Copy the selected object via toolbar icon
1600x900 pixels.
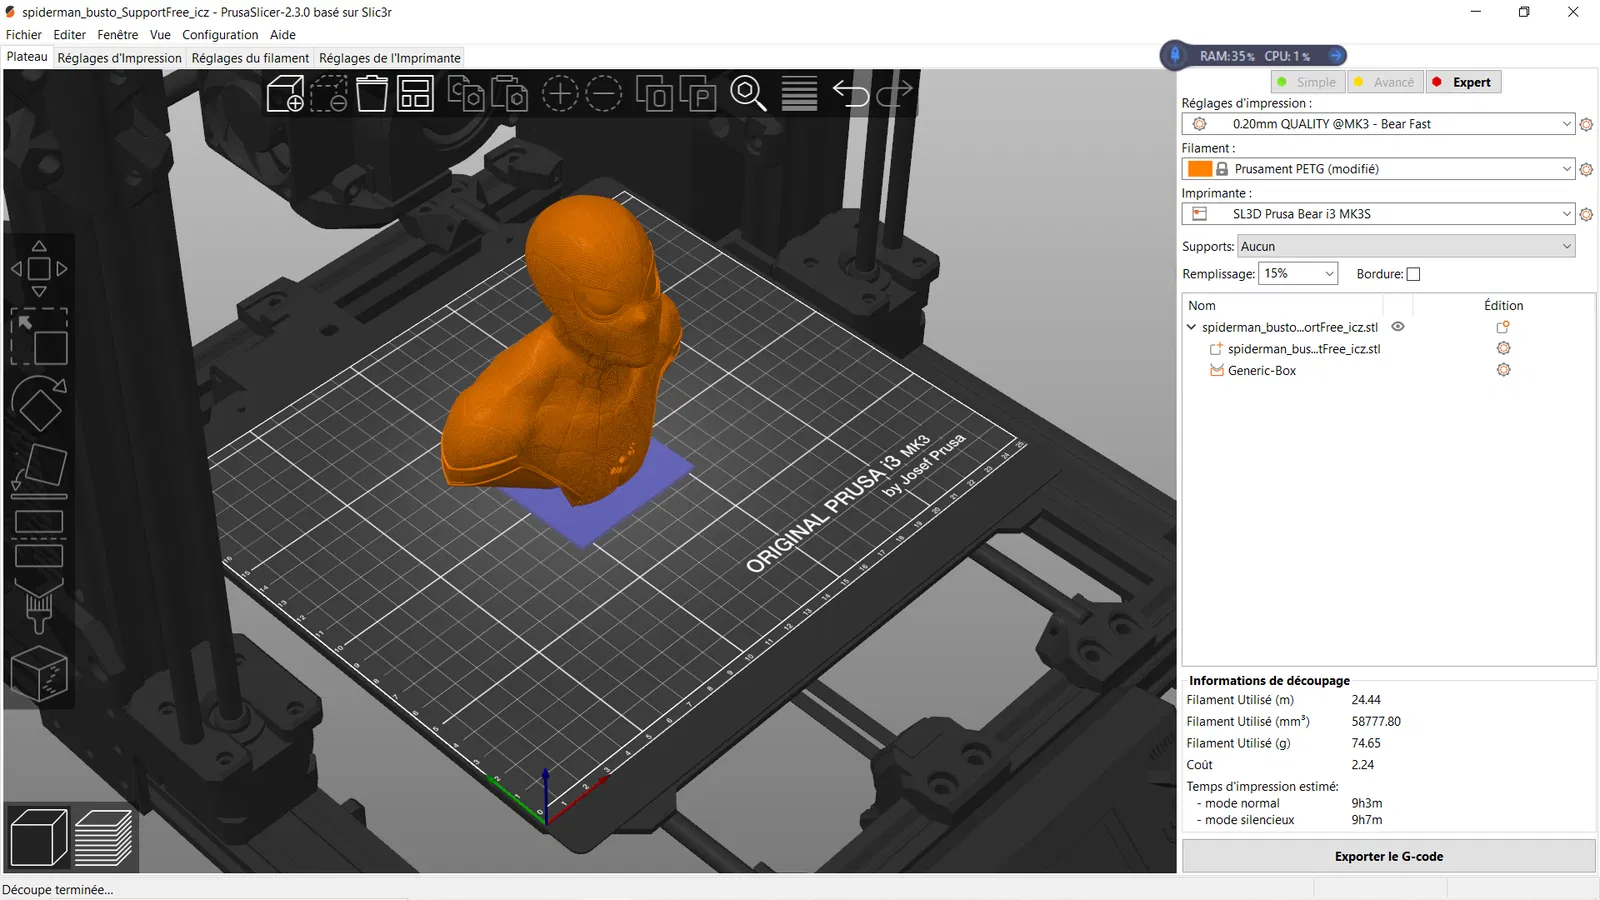click(466, 93)
